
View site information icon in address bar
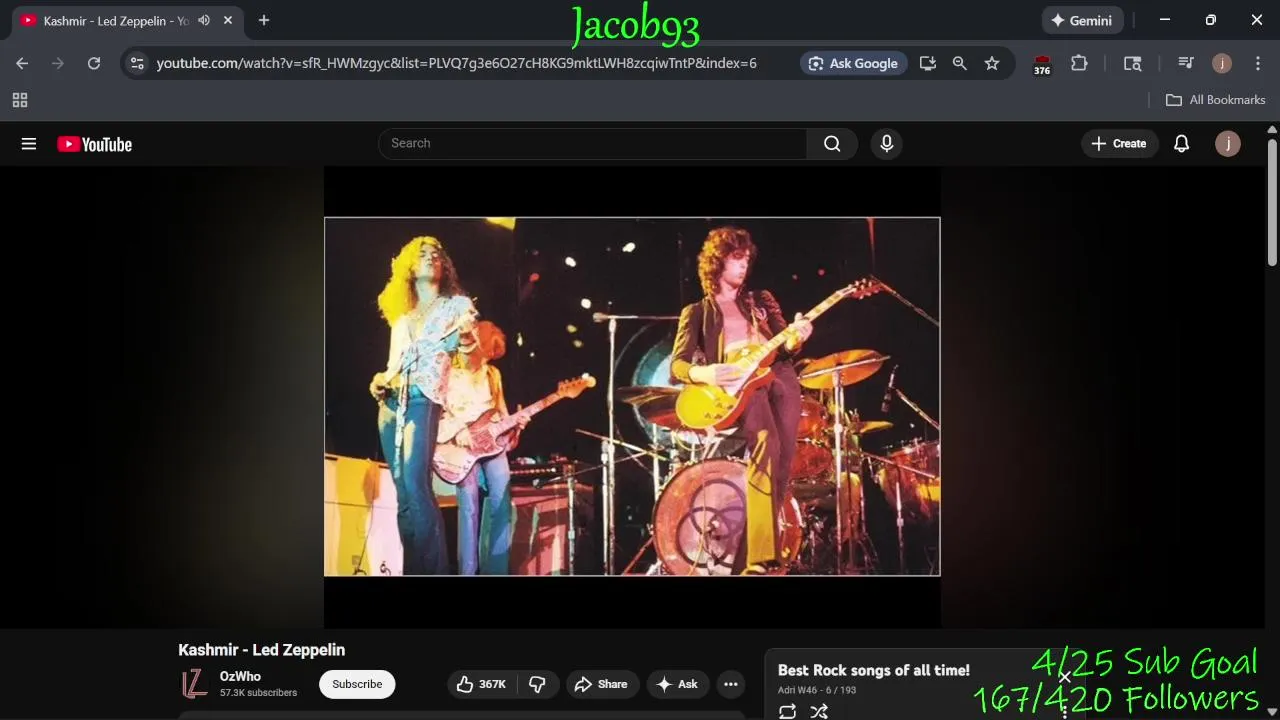click(137, 63)
